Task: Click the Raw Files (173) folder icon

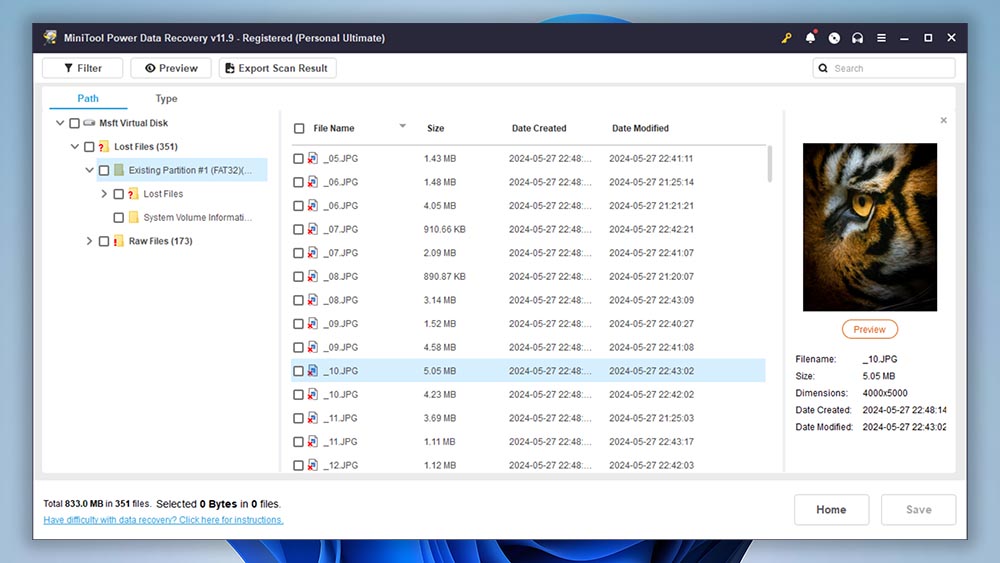Action: pos(119,241)
